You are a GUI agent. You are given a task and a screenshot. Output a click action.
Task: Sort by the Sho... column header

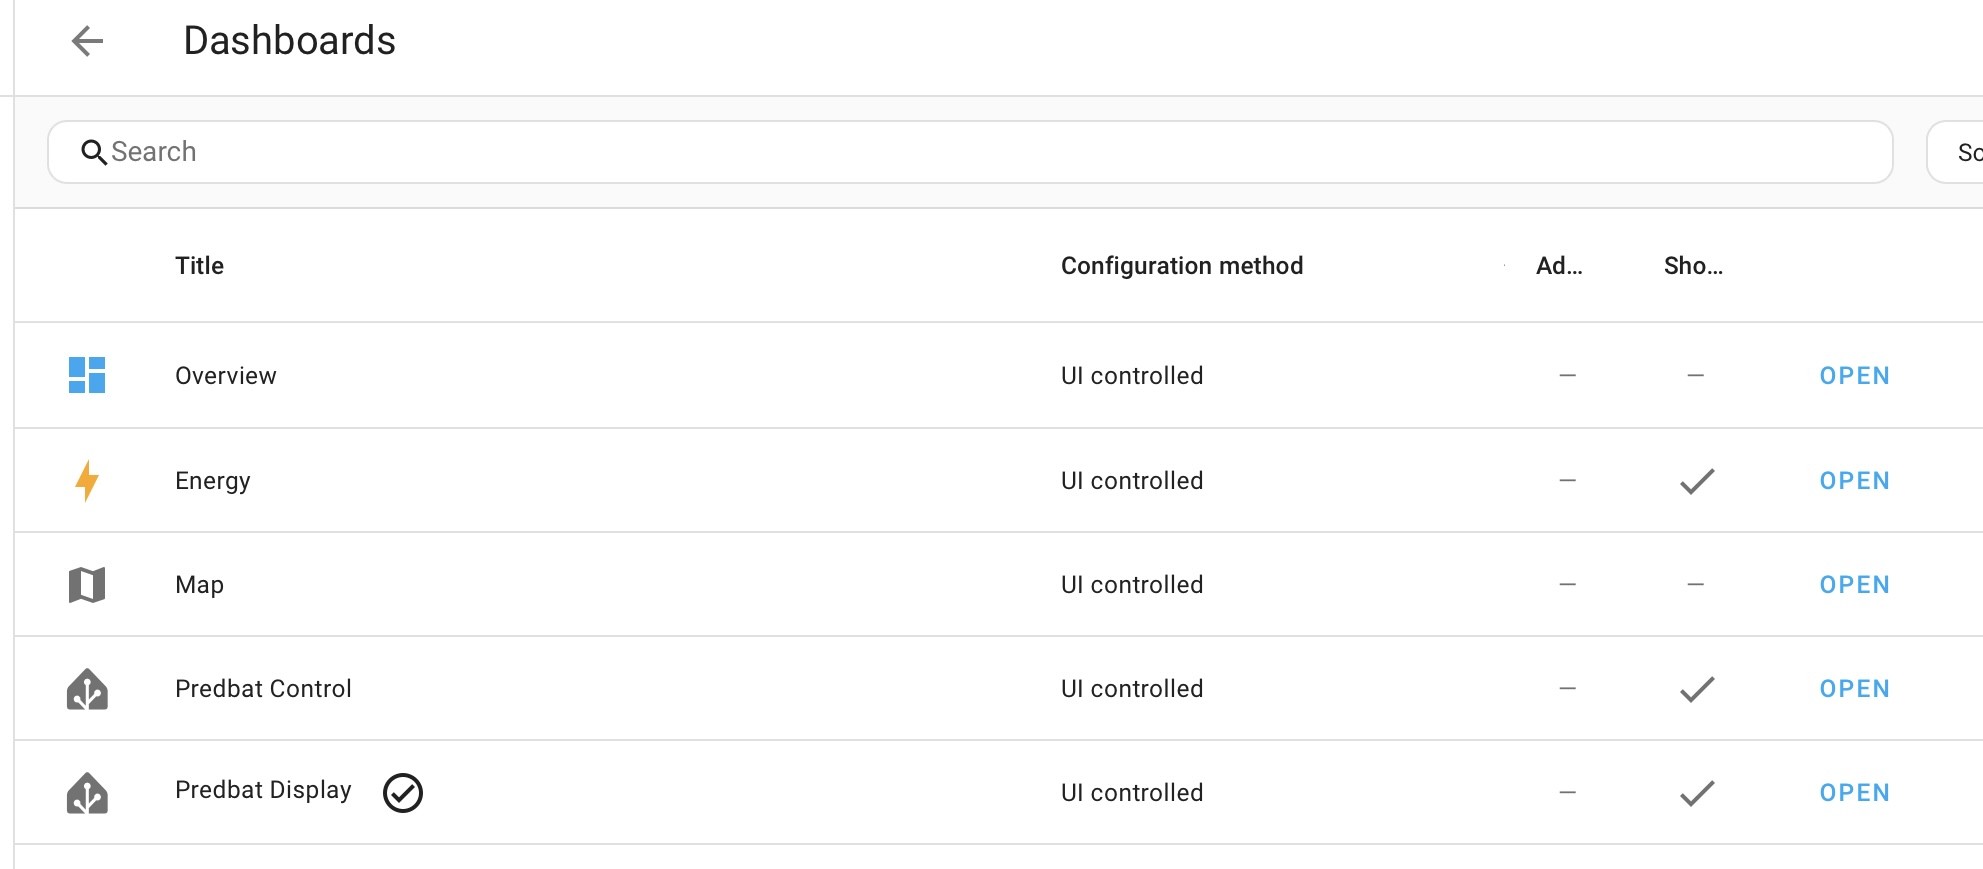click(1693, 266)
